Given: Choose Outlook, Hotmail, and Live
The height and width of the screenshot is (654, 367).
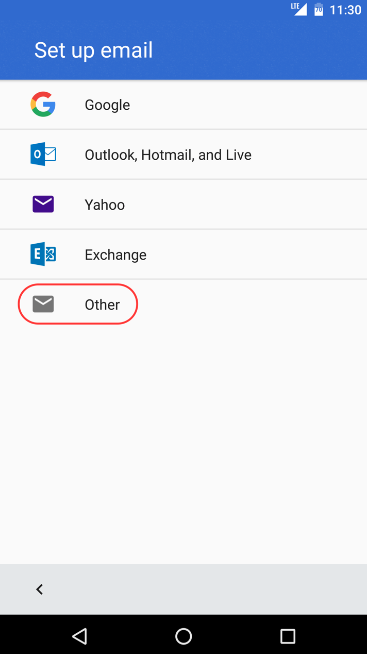Looking at the screenshot, I should [184, 155].
